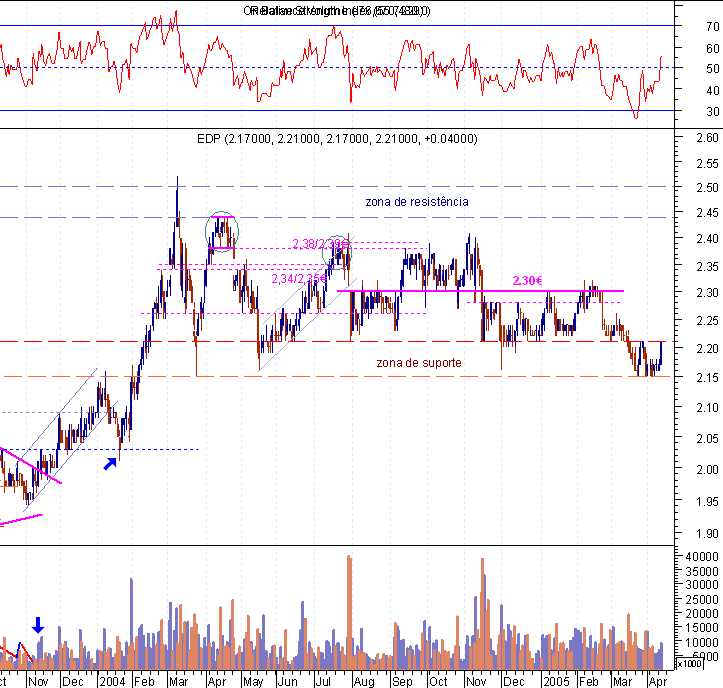Image resolution: width=723 pixels, height=688 pixels.
Task: Click the magenta '2.30€' price label
Action: (527, 281)
